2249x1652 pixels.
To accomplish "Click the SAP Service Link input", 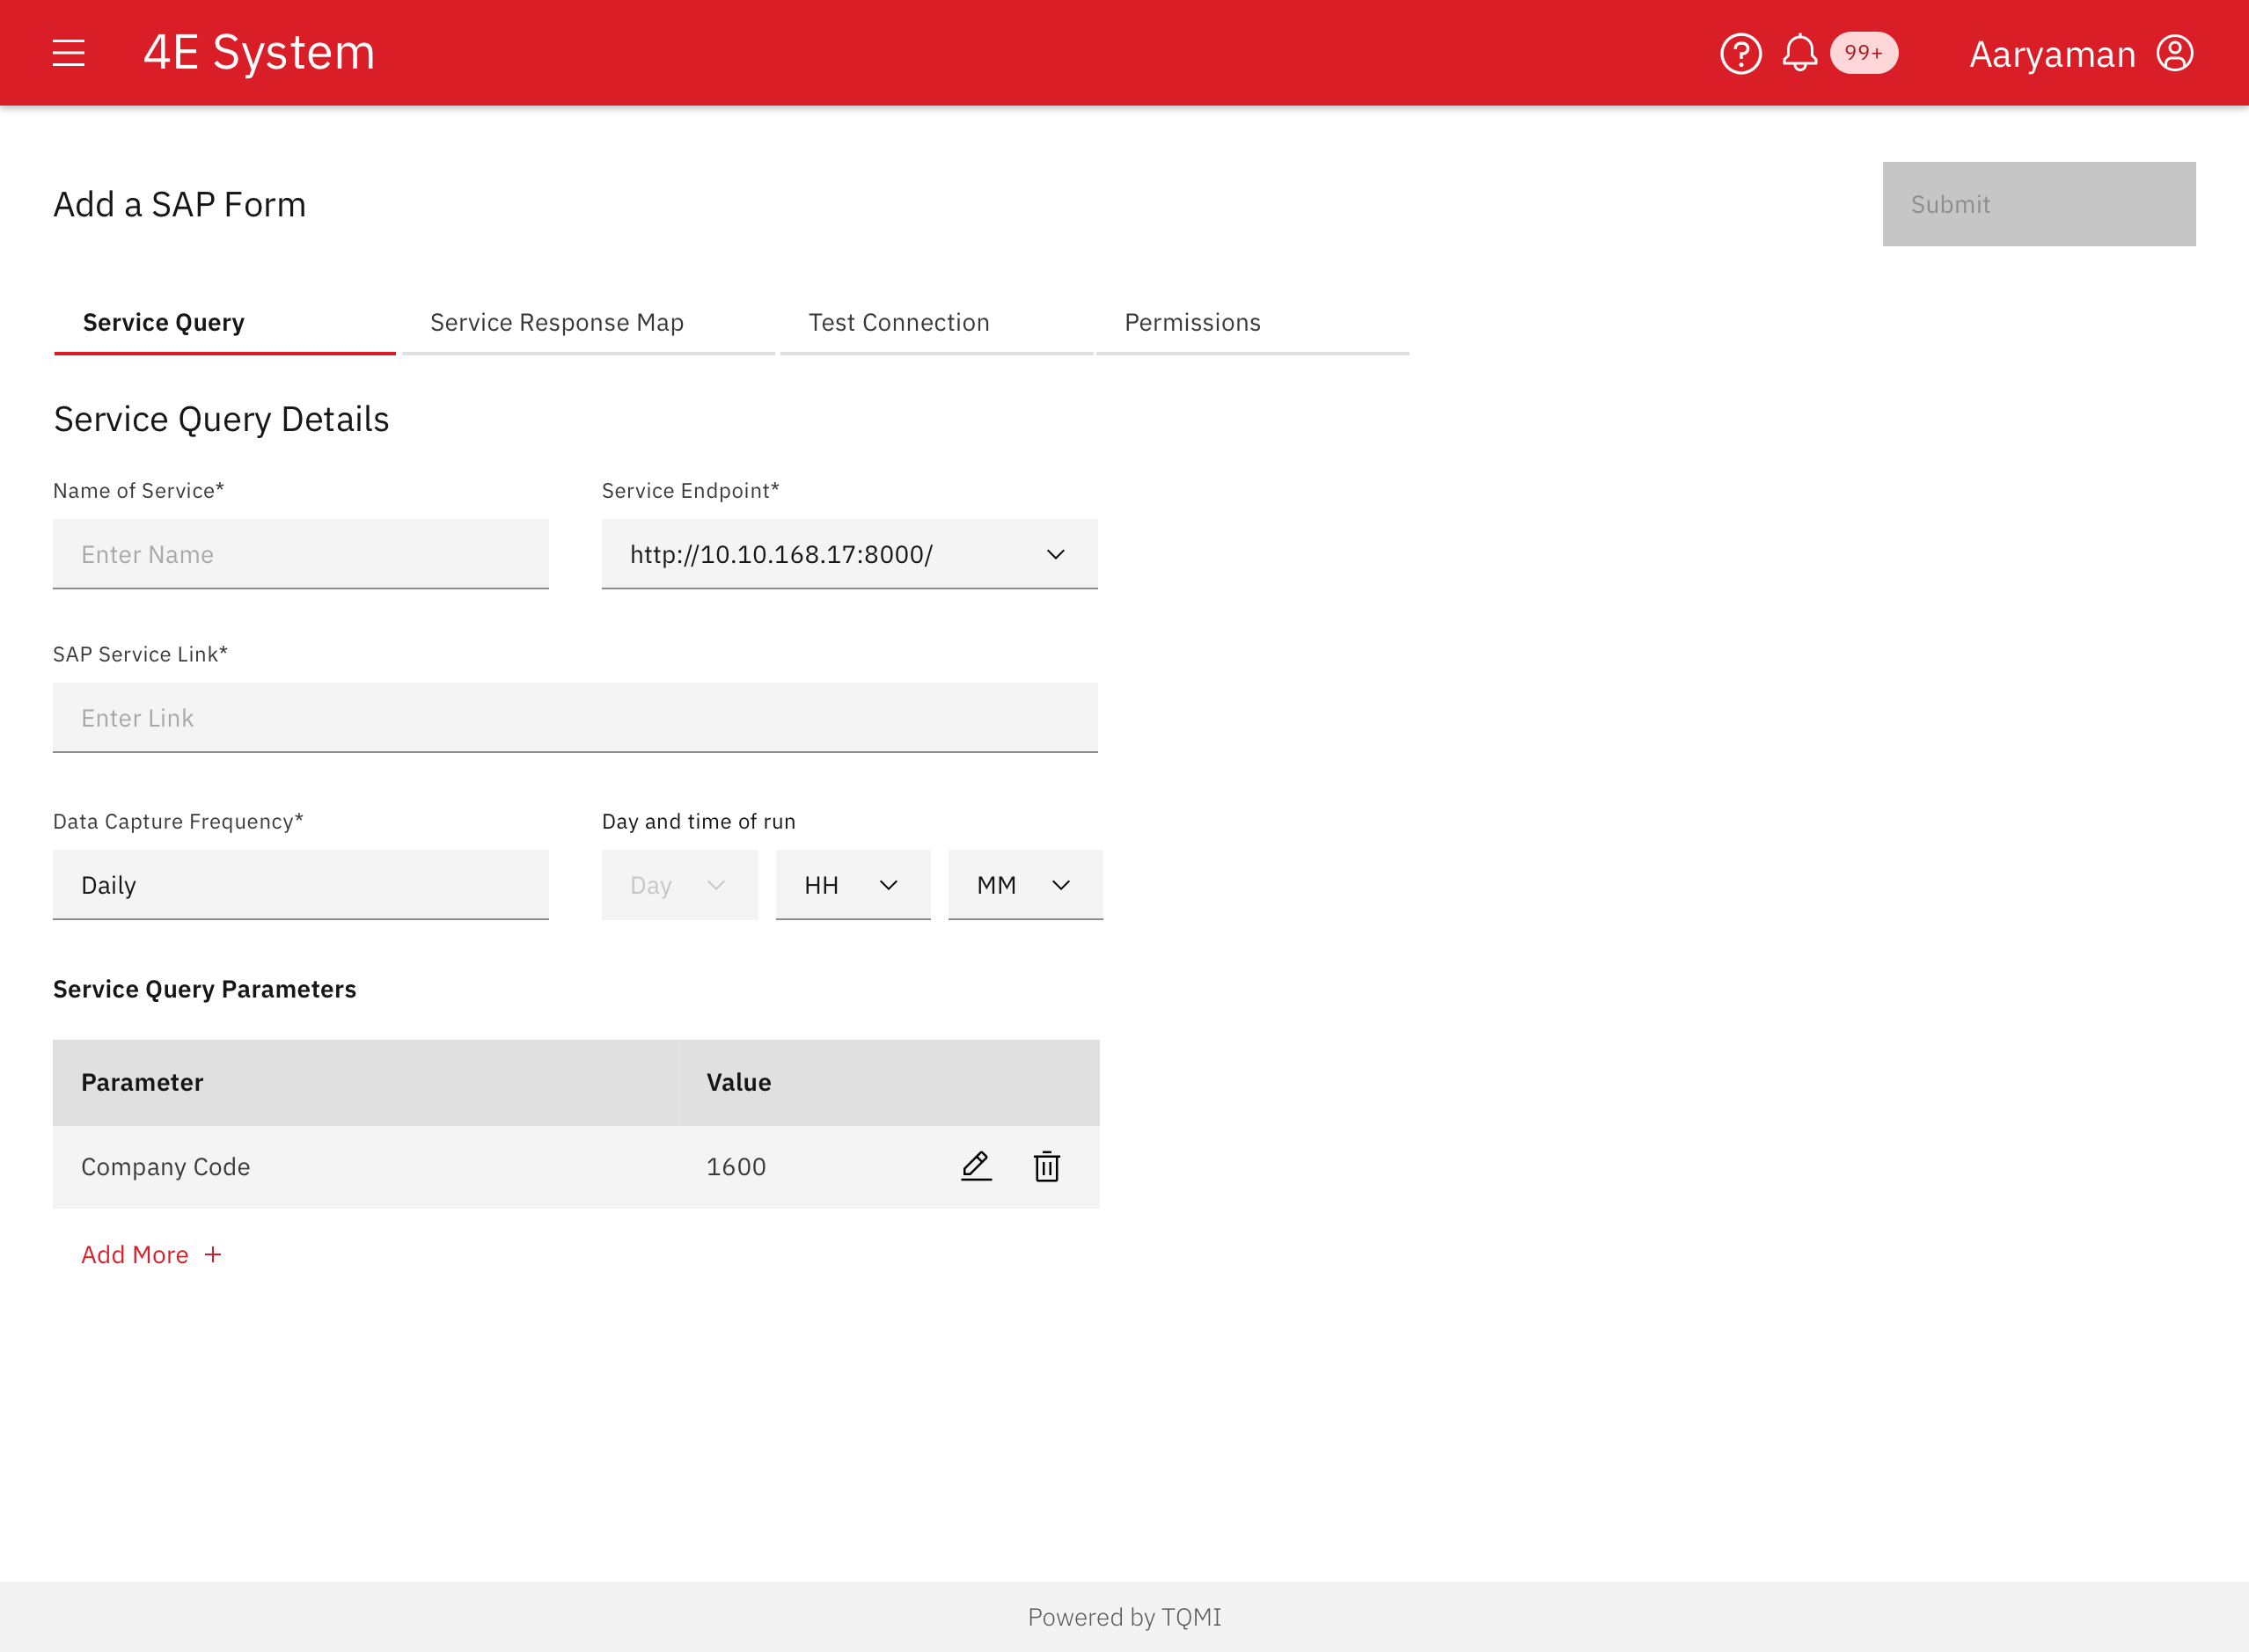I will (x=574, y=718).
